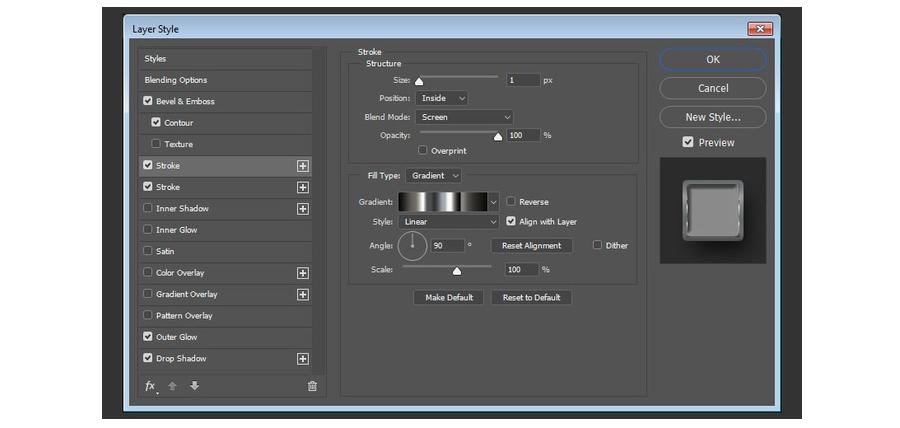Click the move effect down arrow
The height and width of the screenshot is (428, 900).
194,386
